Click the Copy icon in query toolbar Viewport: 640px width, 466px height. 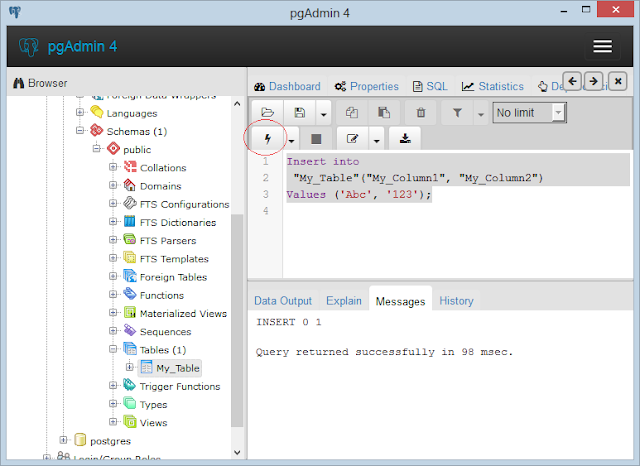point(352,113)
